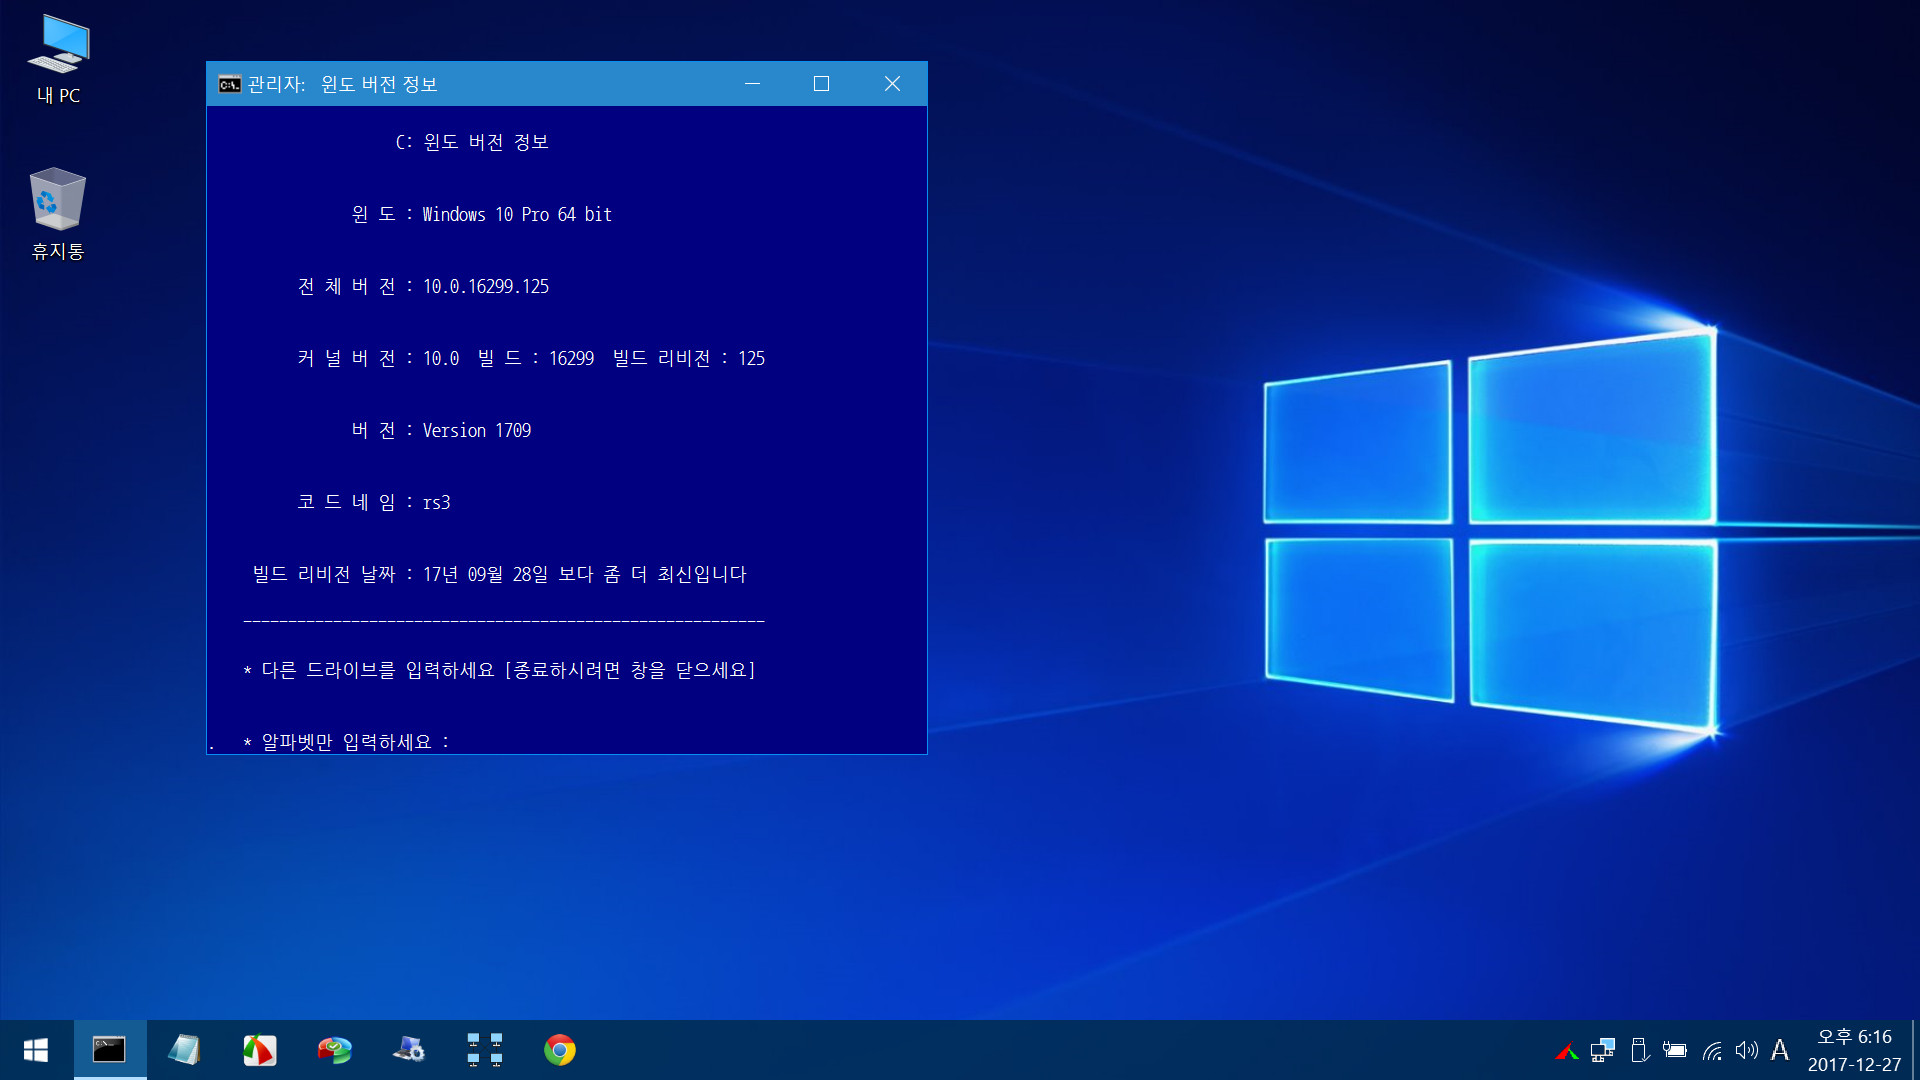Screen dimensions: 1920x1080
Task: Open the Wi-Fi network tray icon
Action: (1712, 1050)
